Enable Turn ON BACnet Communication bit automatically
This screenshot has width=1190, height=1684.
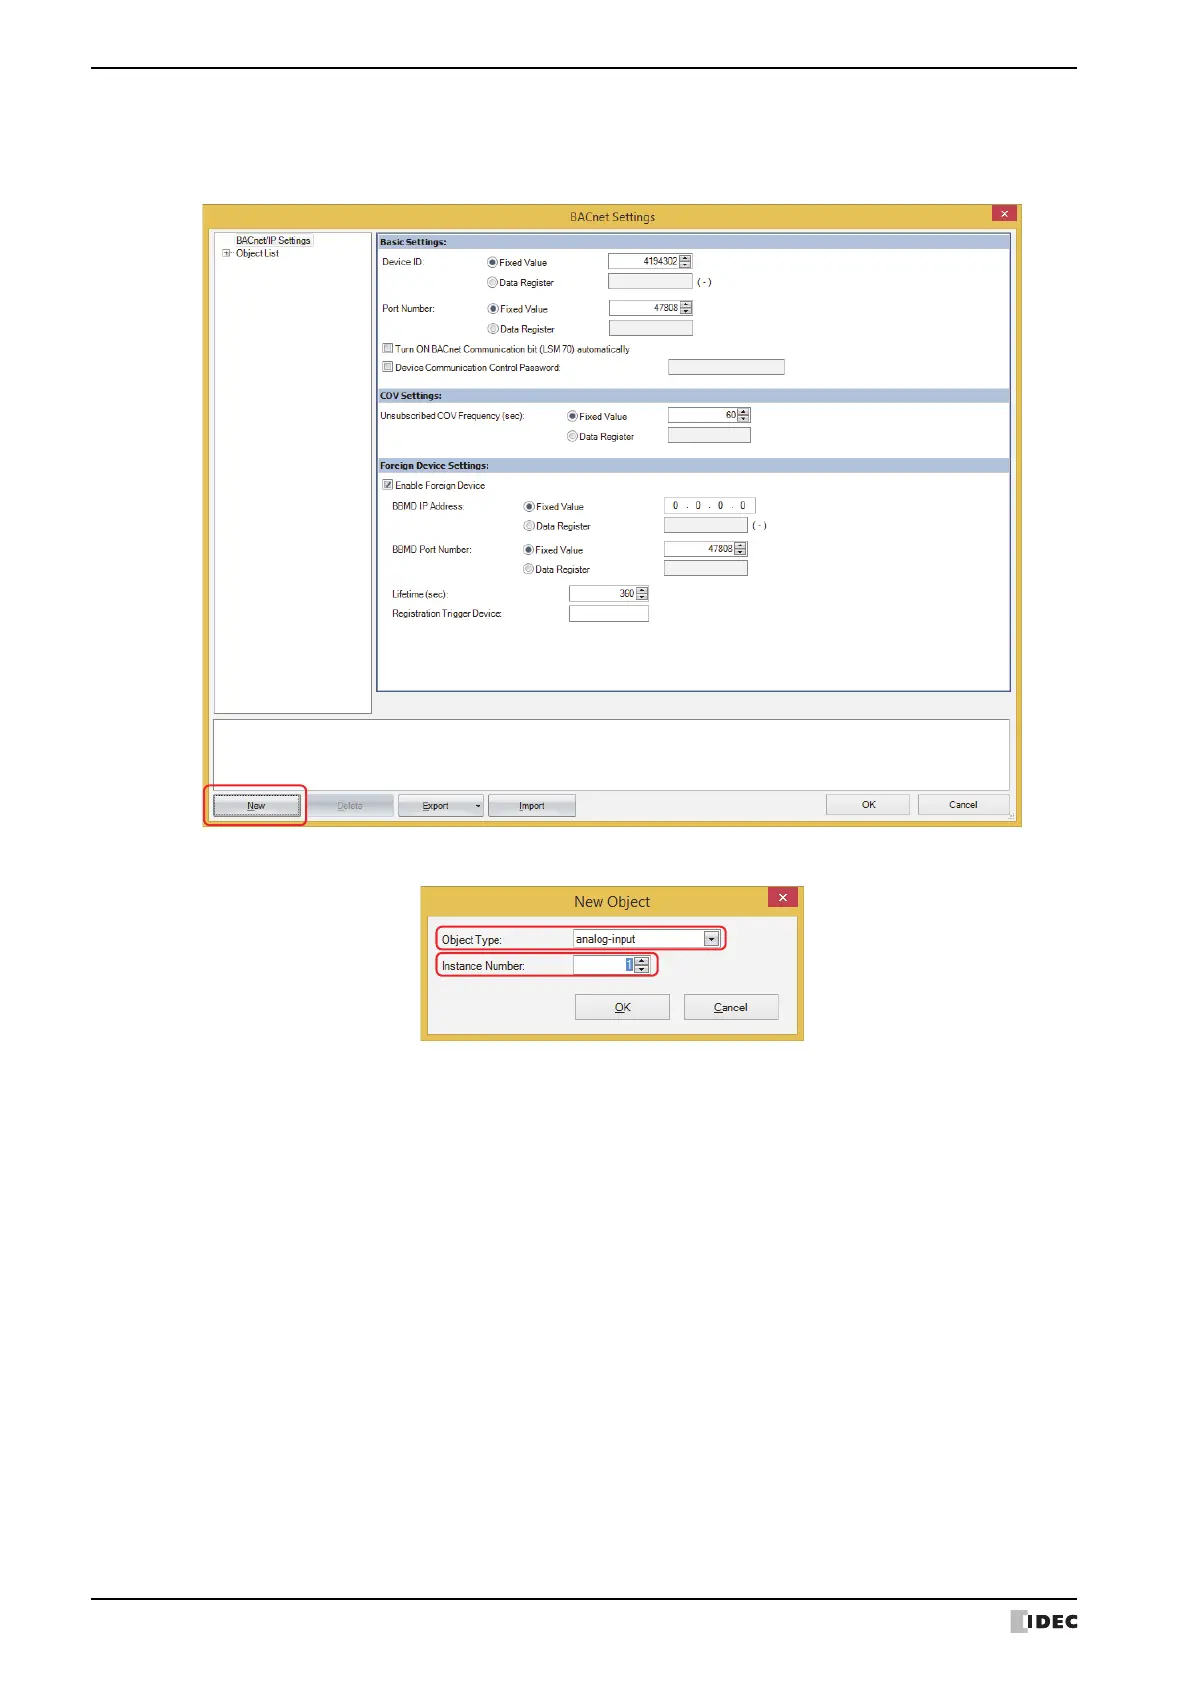coord(388,349)
